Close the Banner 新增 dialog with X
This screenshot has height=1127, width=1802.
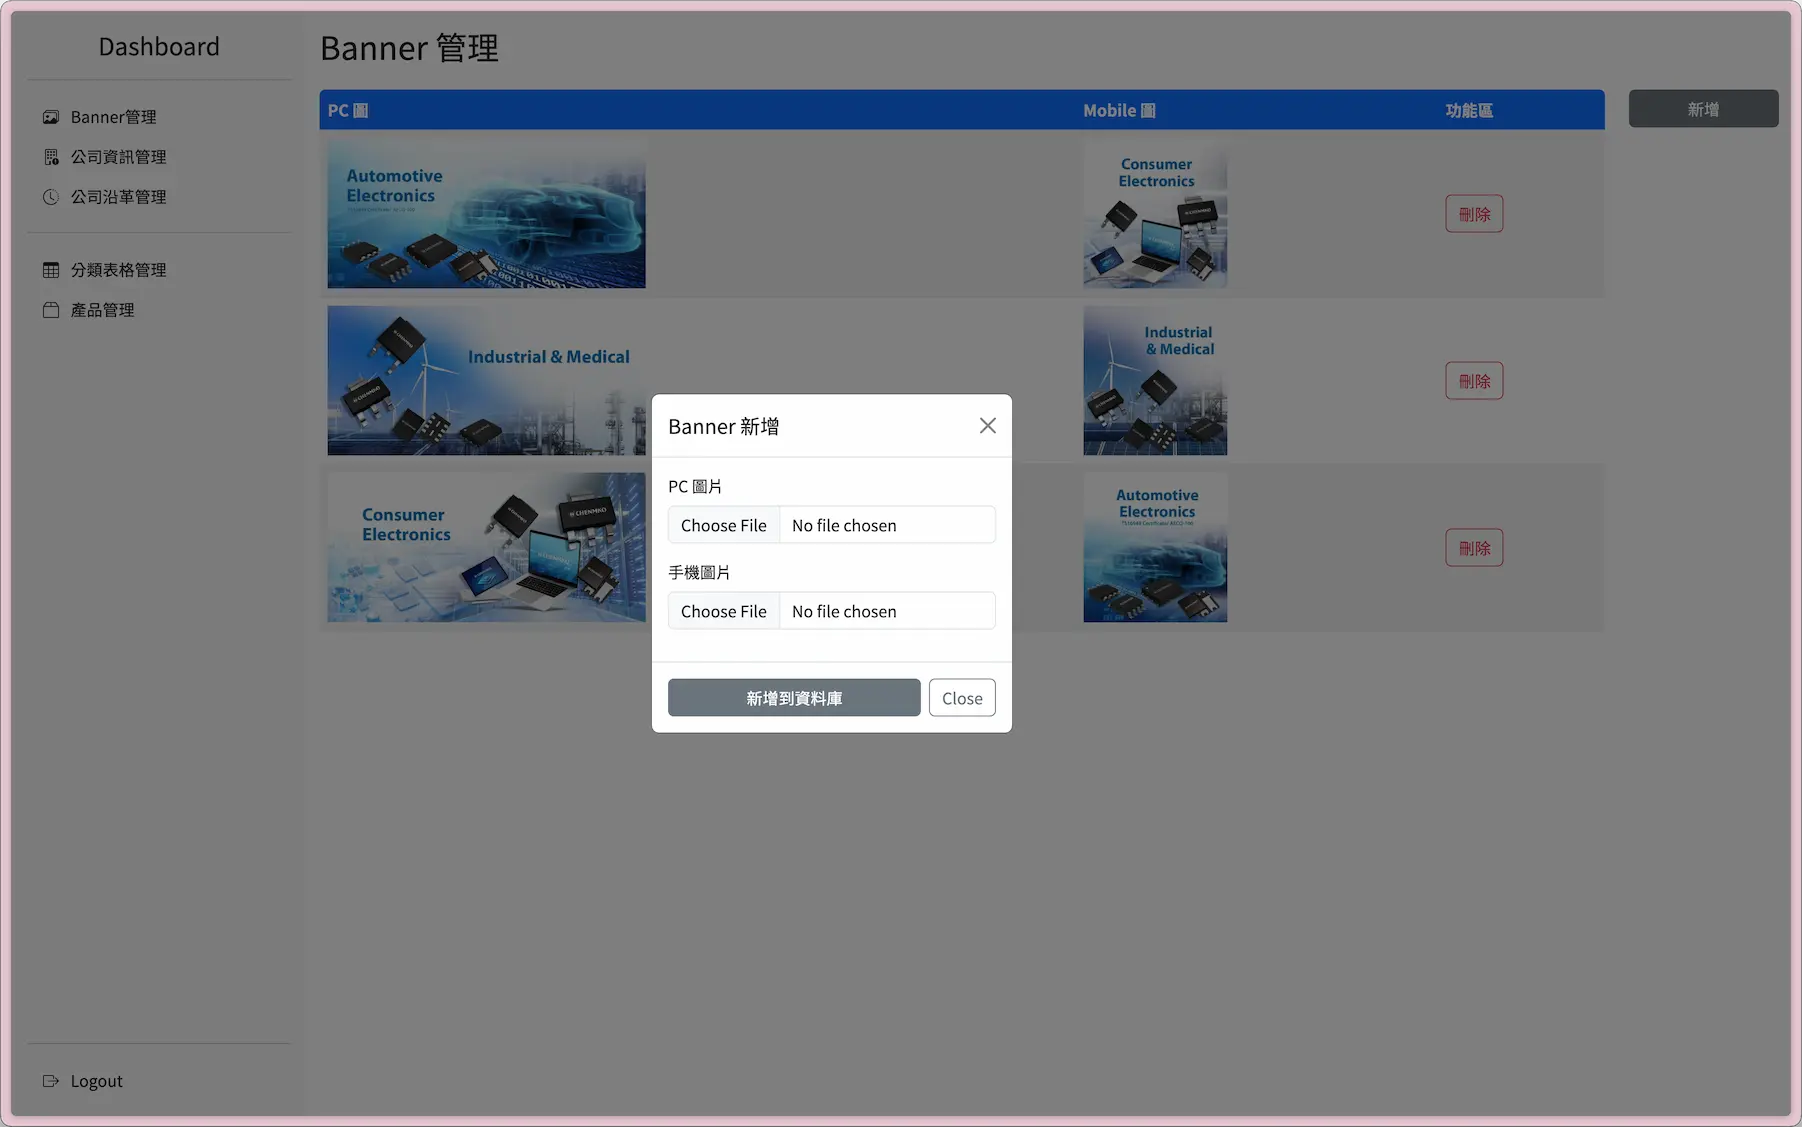(987, 426)
